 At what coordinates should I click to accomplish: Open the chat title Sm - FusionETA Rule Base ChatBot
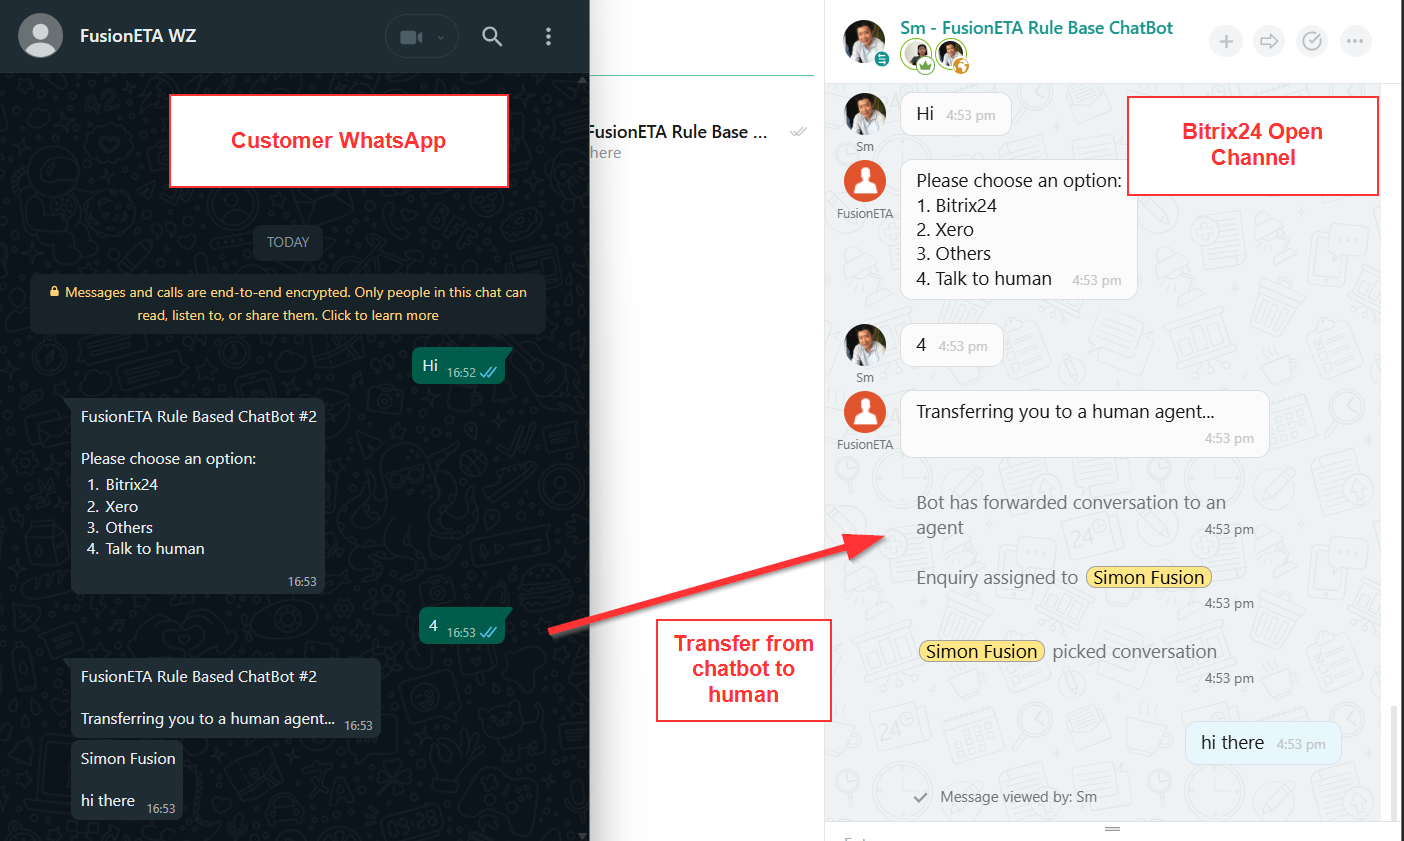click(1036, 28)
